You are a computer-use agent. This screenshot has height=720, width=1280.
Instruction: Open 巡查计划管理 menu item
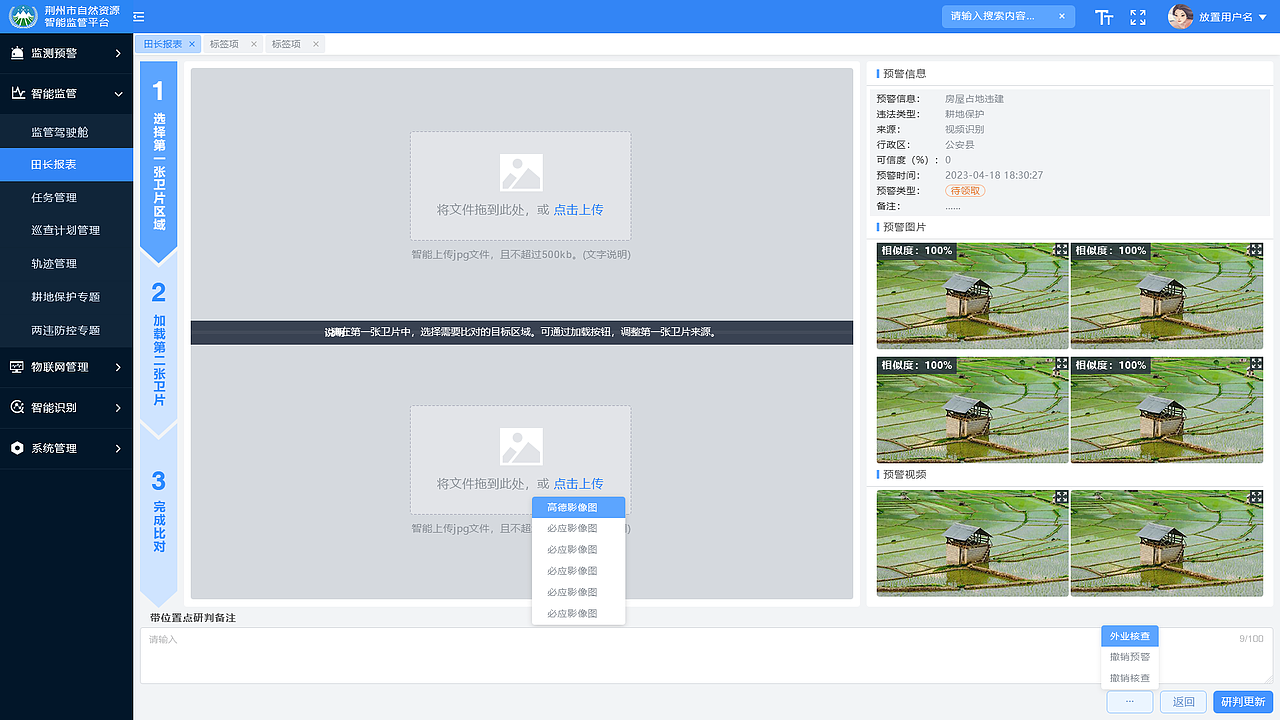tap(66, 231)
